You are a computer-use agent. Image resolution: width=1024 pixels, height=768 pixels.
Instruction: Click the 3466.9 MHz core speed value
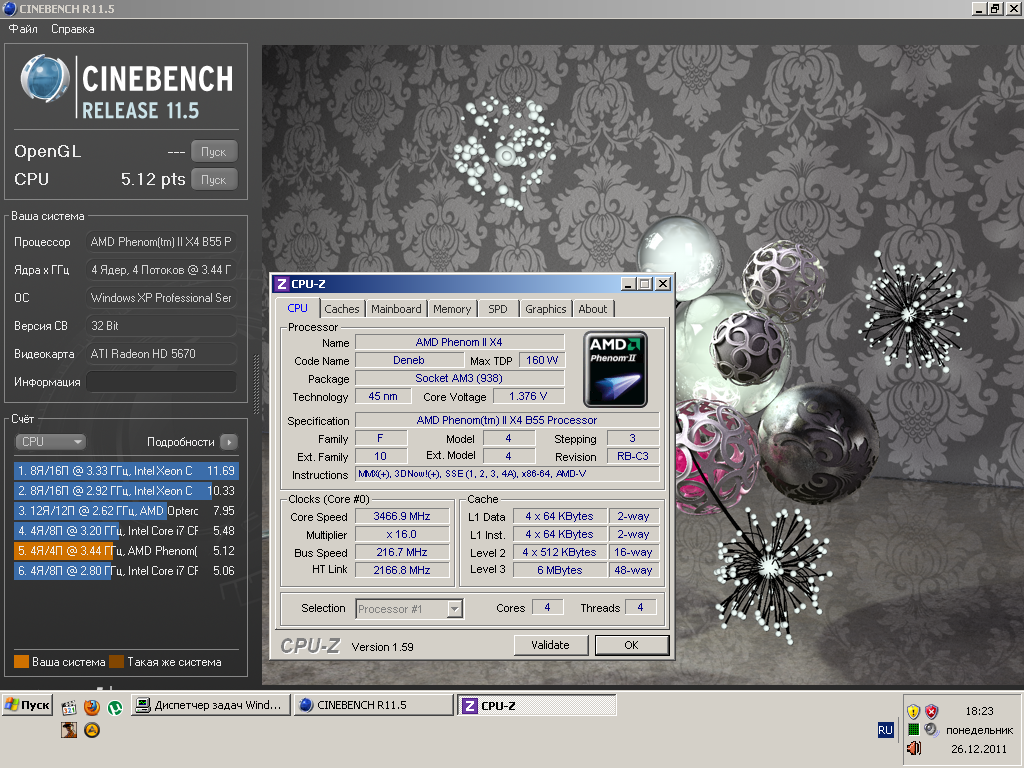click(x=402, y=517)
